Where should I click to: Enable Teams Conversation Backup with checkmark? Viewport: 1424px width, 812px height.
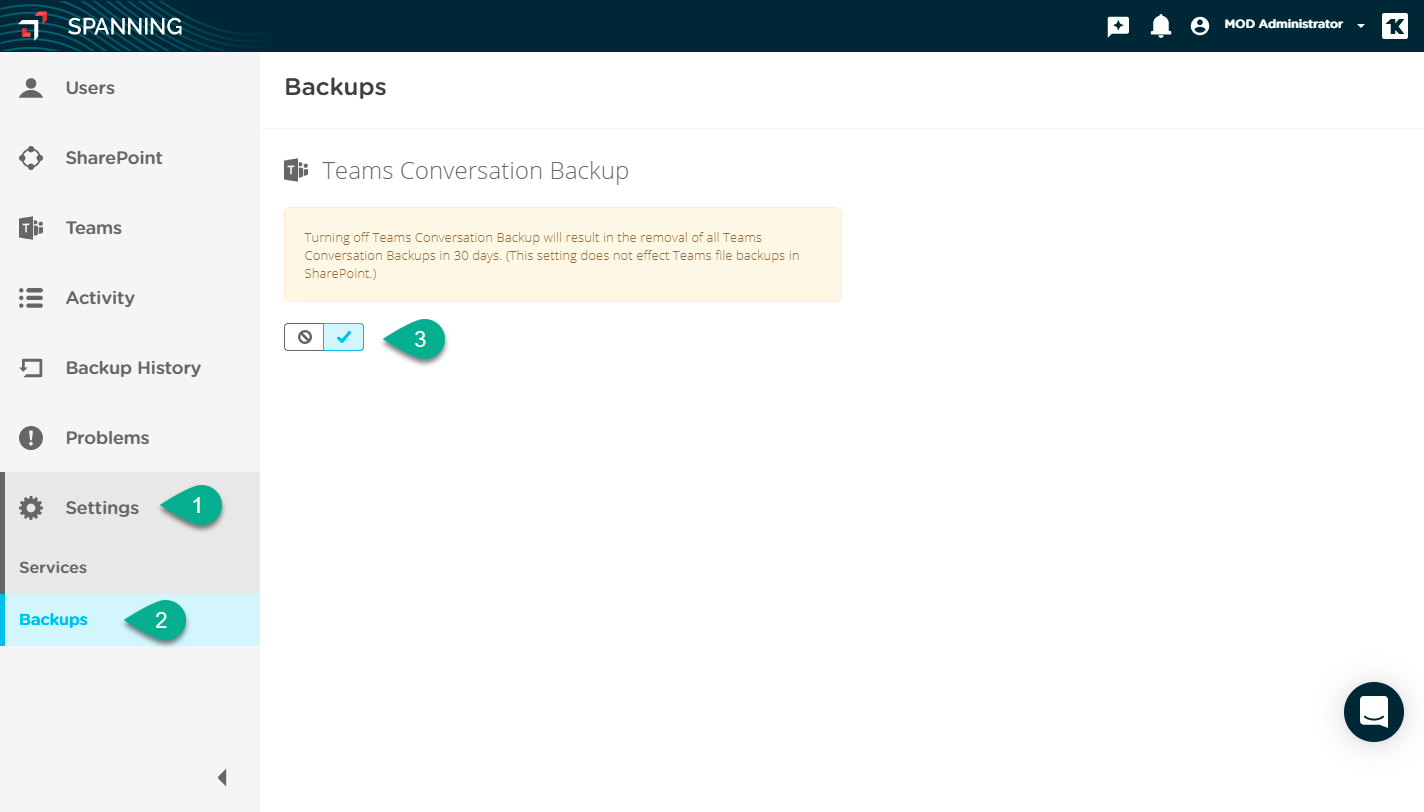(344, 337)
